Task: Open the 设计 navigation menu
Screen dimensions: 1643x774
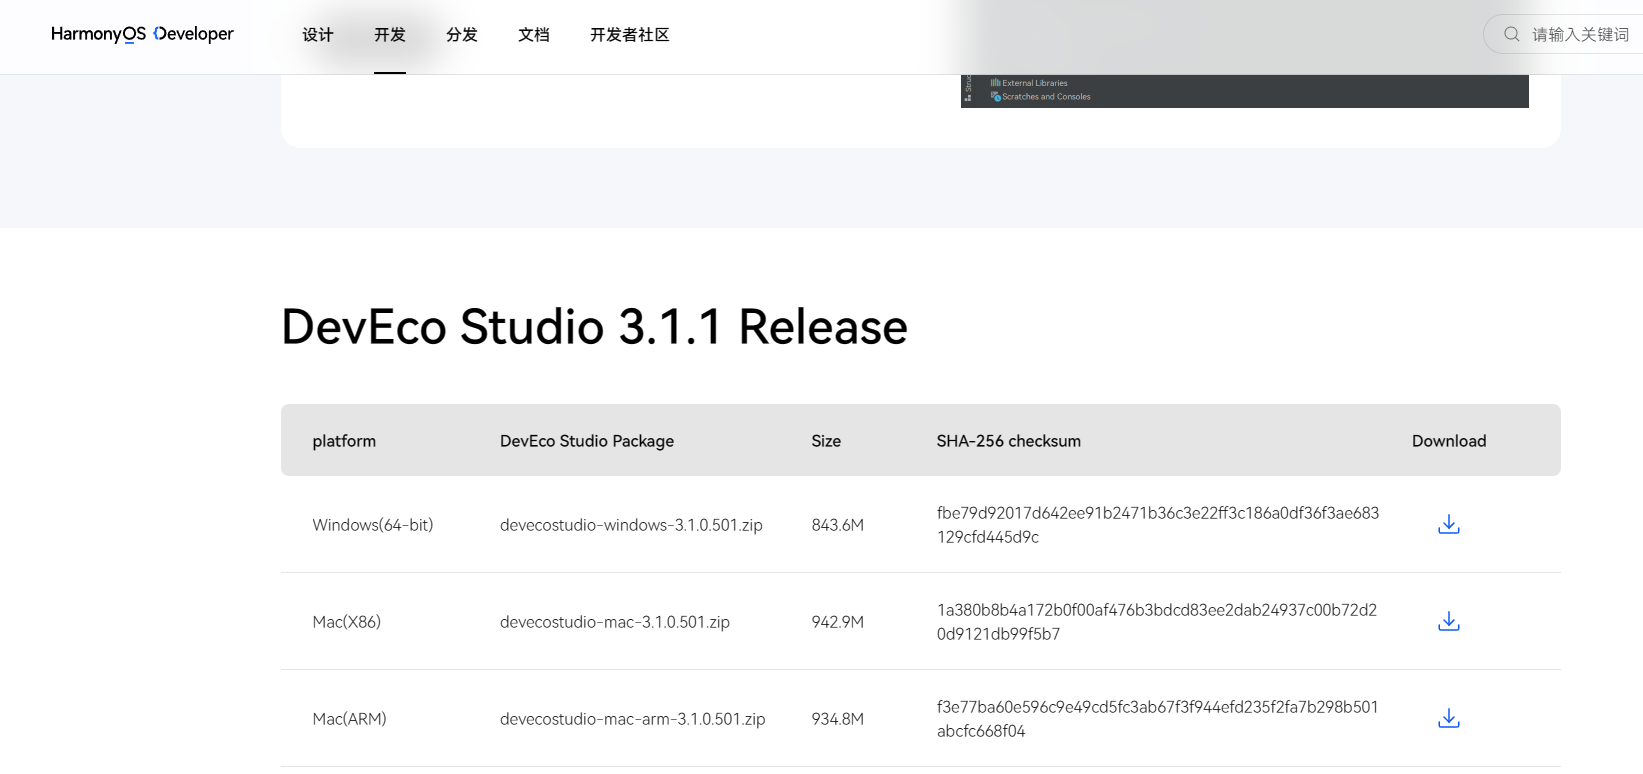Action: click(x=318, y=35)
